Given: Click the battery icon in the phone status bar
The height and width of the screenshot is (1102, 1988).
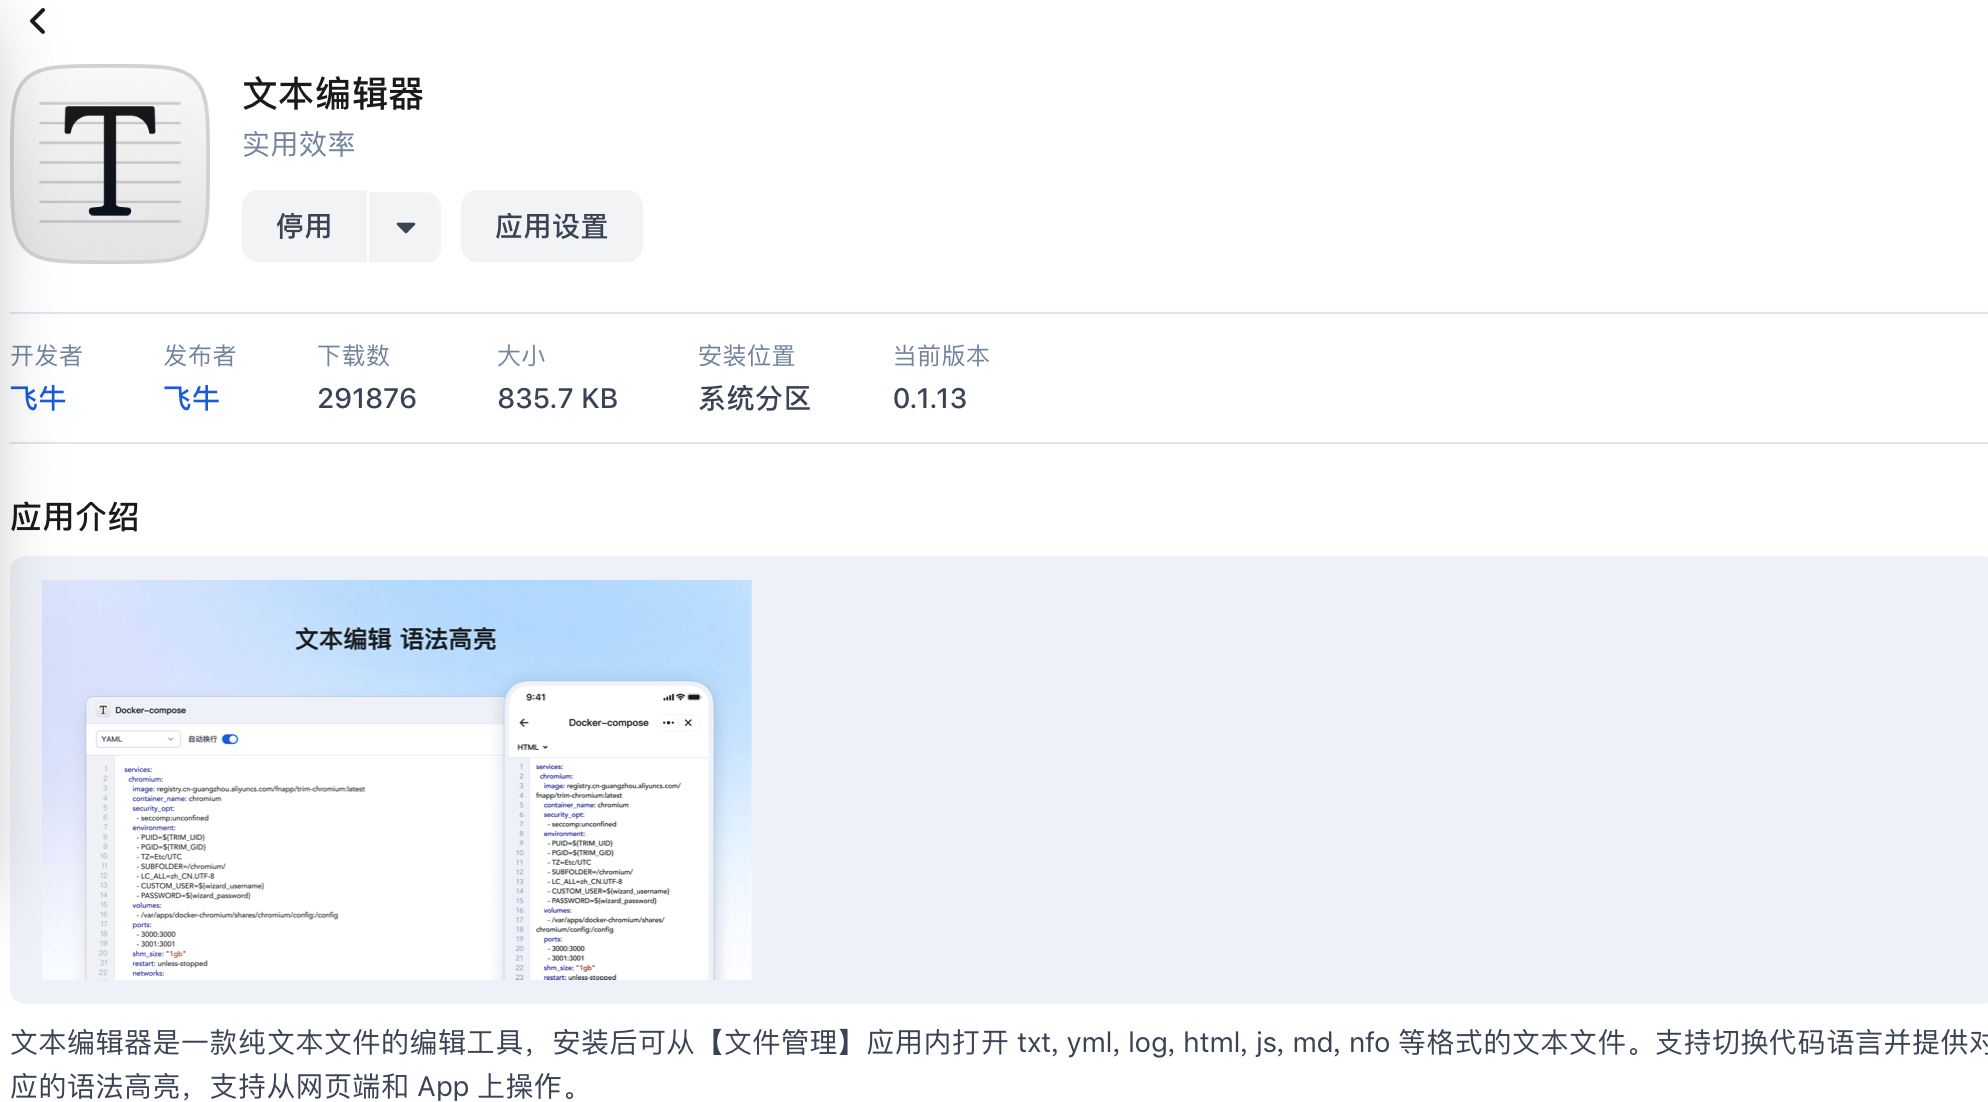Looking at the screenshot, I should 694,697.
